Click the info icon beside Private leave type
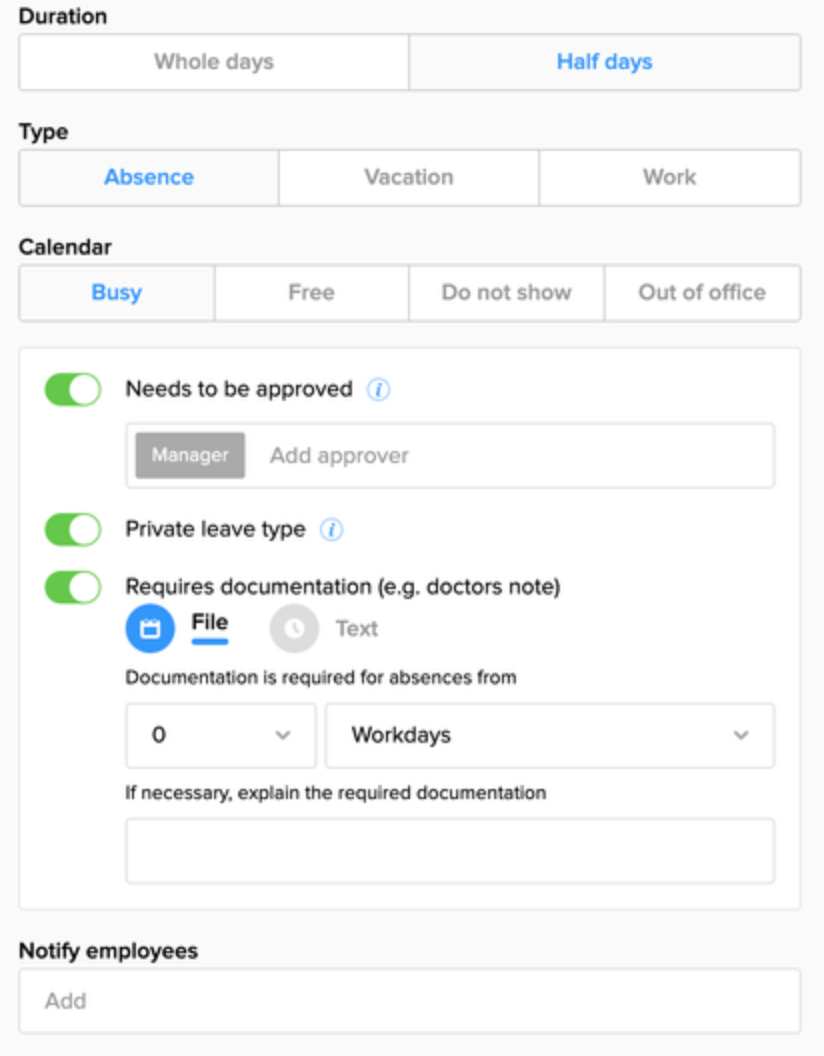 [331, 530]
